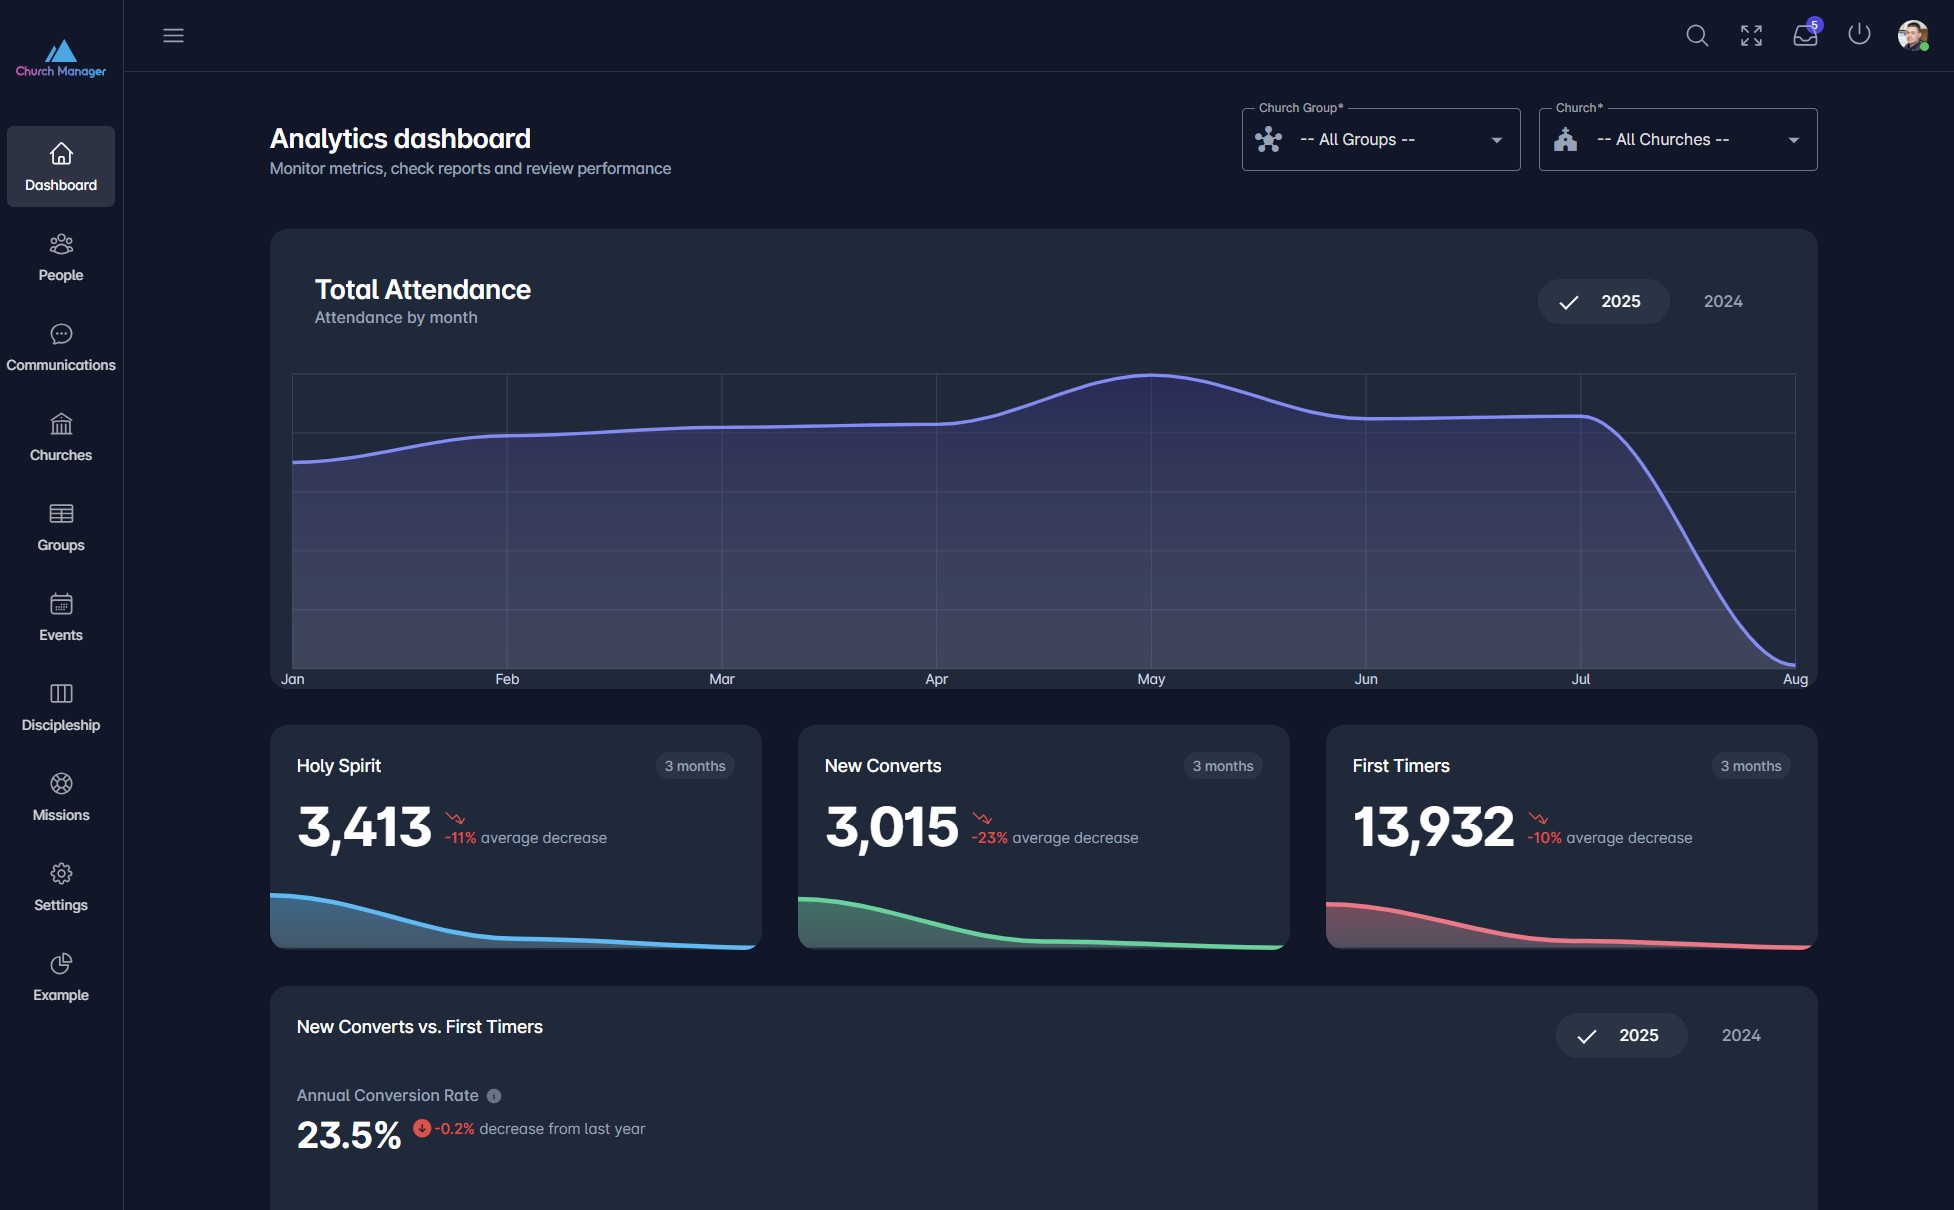Click the conversion rate info icon

494,1096
